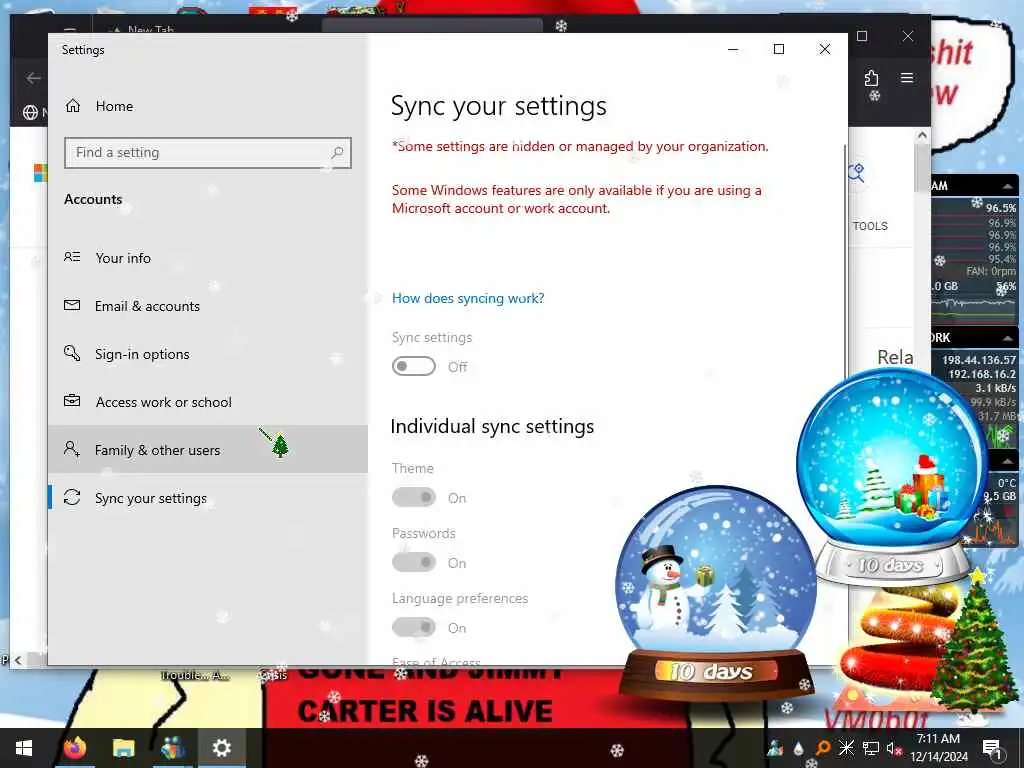This screenshot has width=1024, height=768.
Task: Toggle the Passwords sync switch
Action: 413,562
